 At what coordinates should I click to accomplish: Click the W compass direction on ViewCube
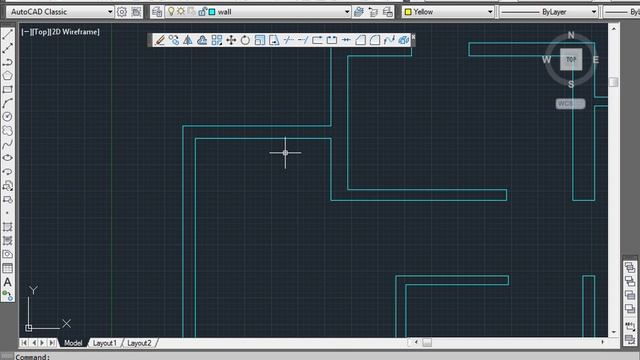coord(546,60)
